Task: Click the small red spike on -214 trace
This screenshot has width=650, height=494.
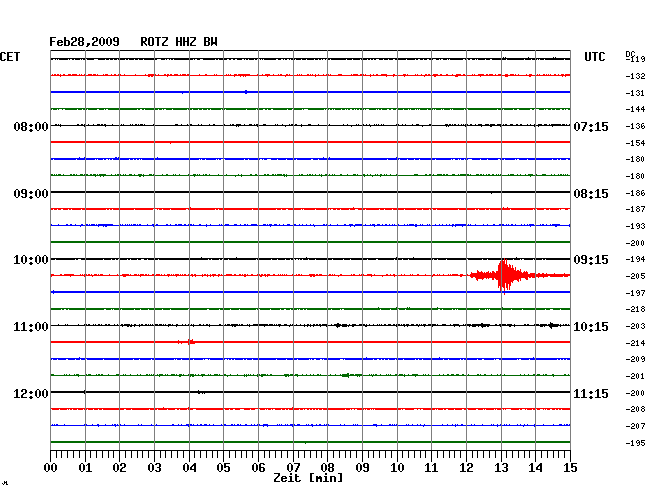Action: (x=190, y=342)
